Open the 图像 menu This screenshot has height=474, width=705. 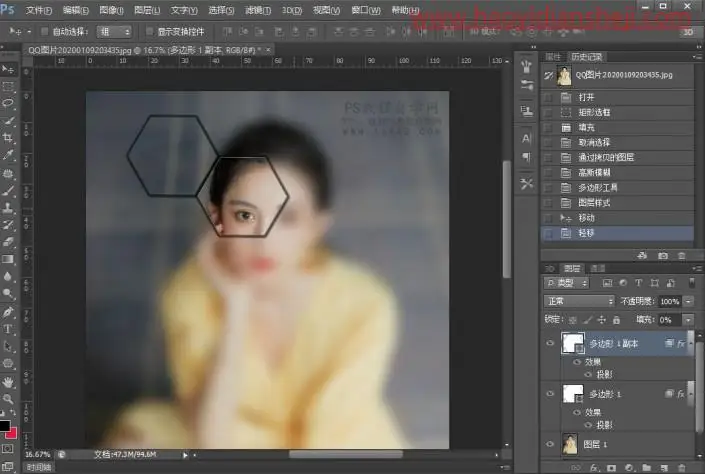111,10
